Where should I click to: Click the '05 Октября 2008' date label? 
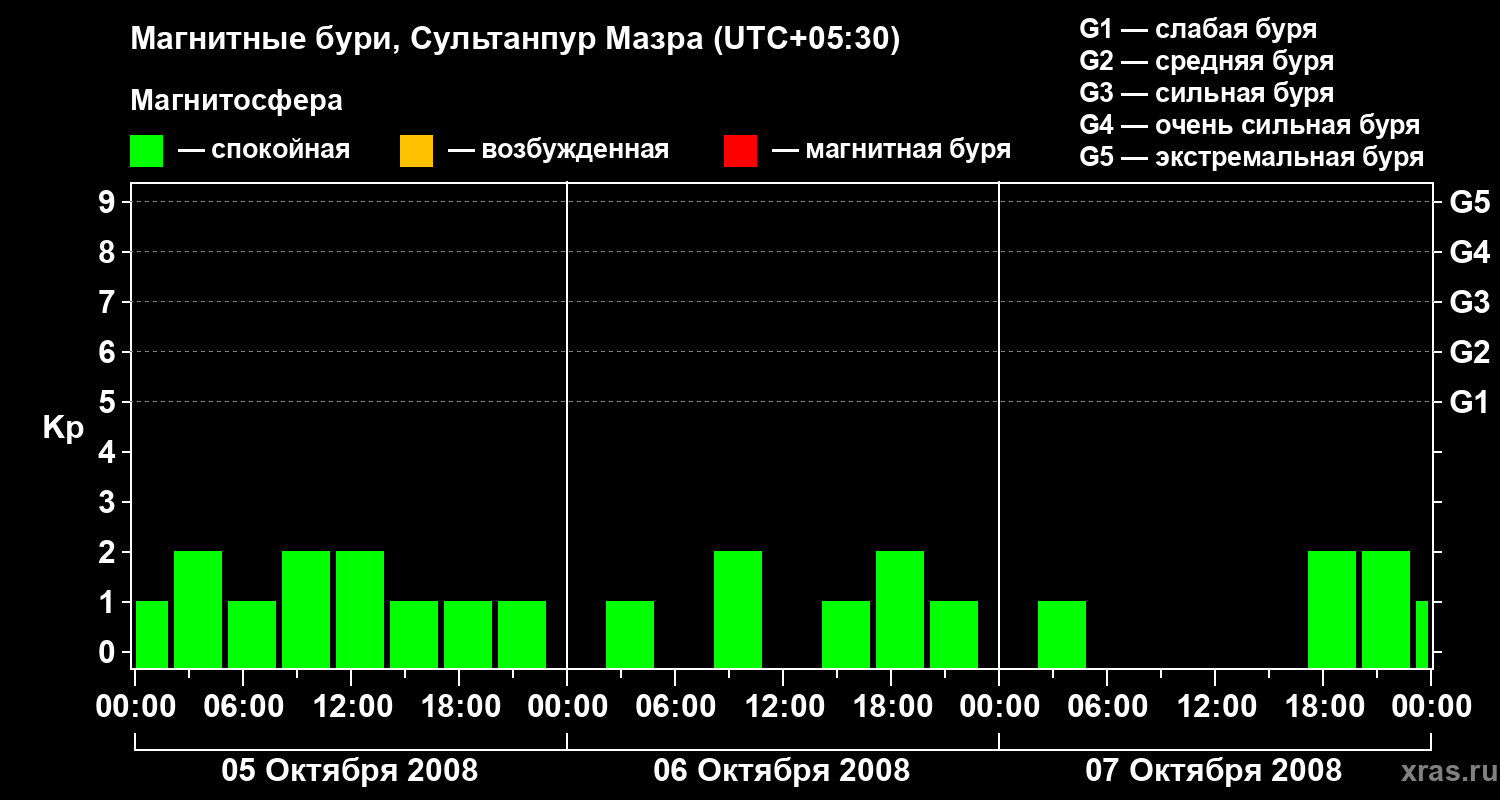point(350,771)
